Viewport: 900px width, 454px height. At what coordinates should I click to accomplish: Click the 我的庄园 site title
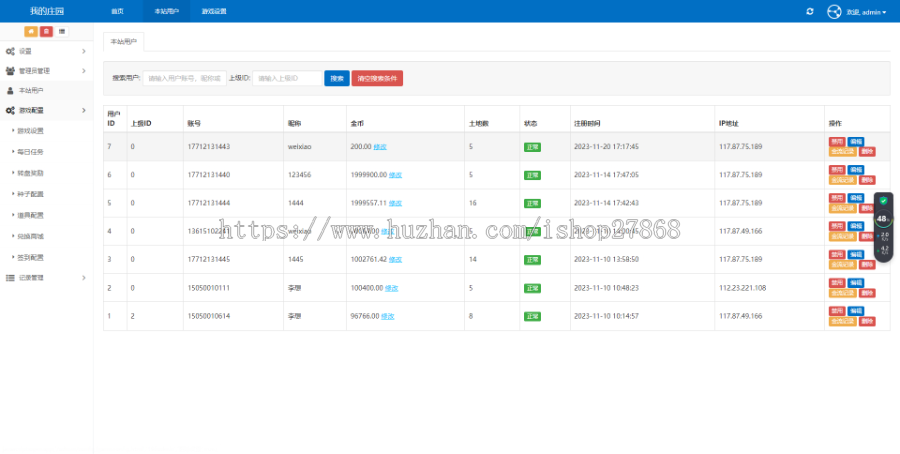pos(46,11)
